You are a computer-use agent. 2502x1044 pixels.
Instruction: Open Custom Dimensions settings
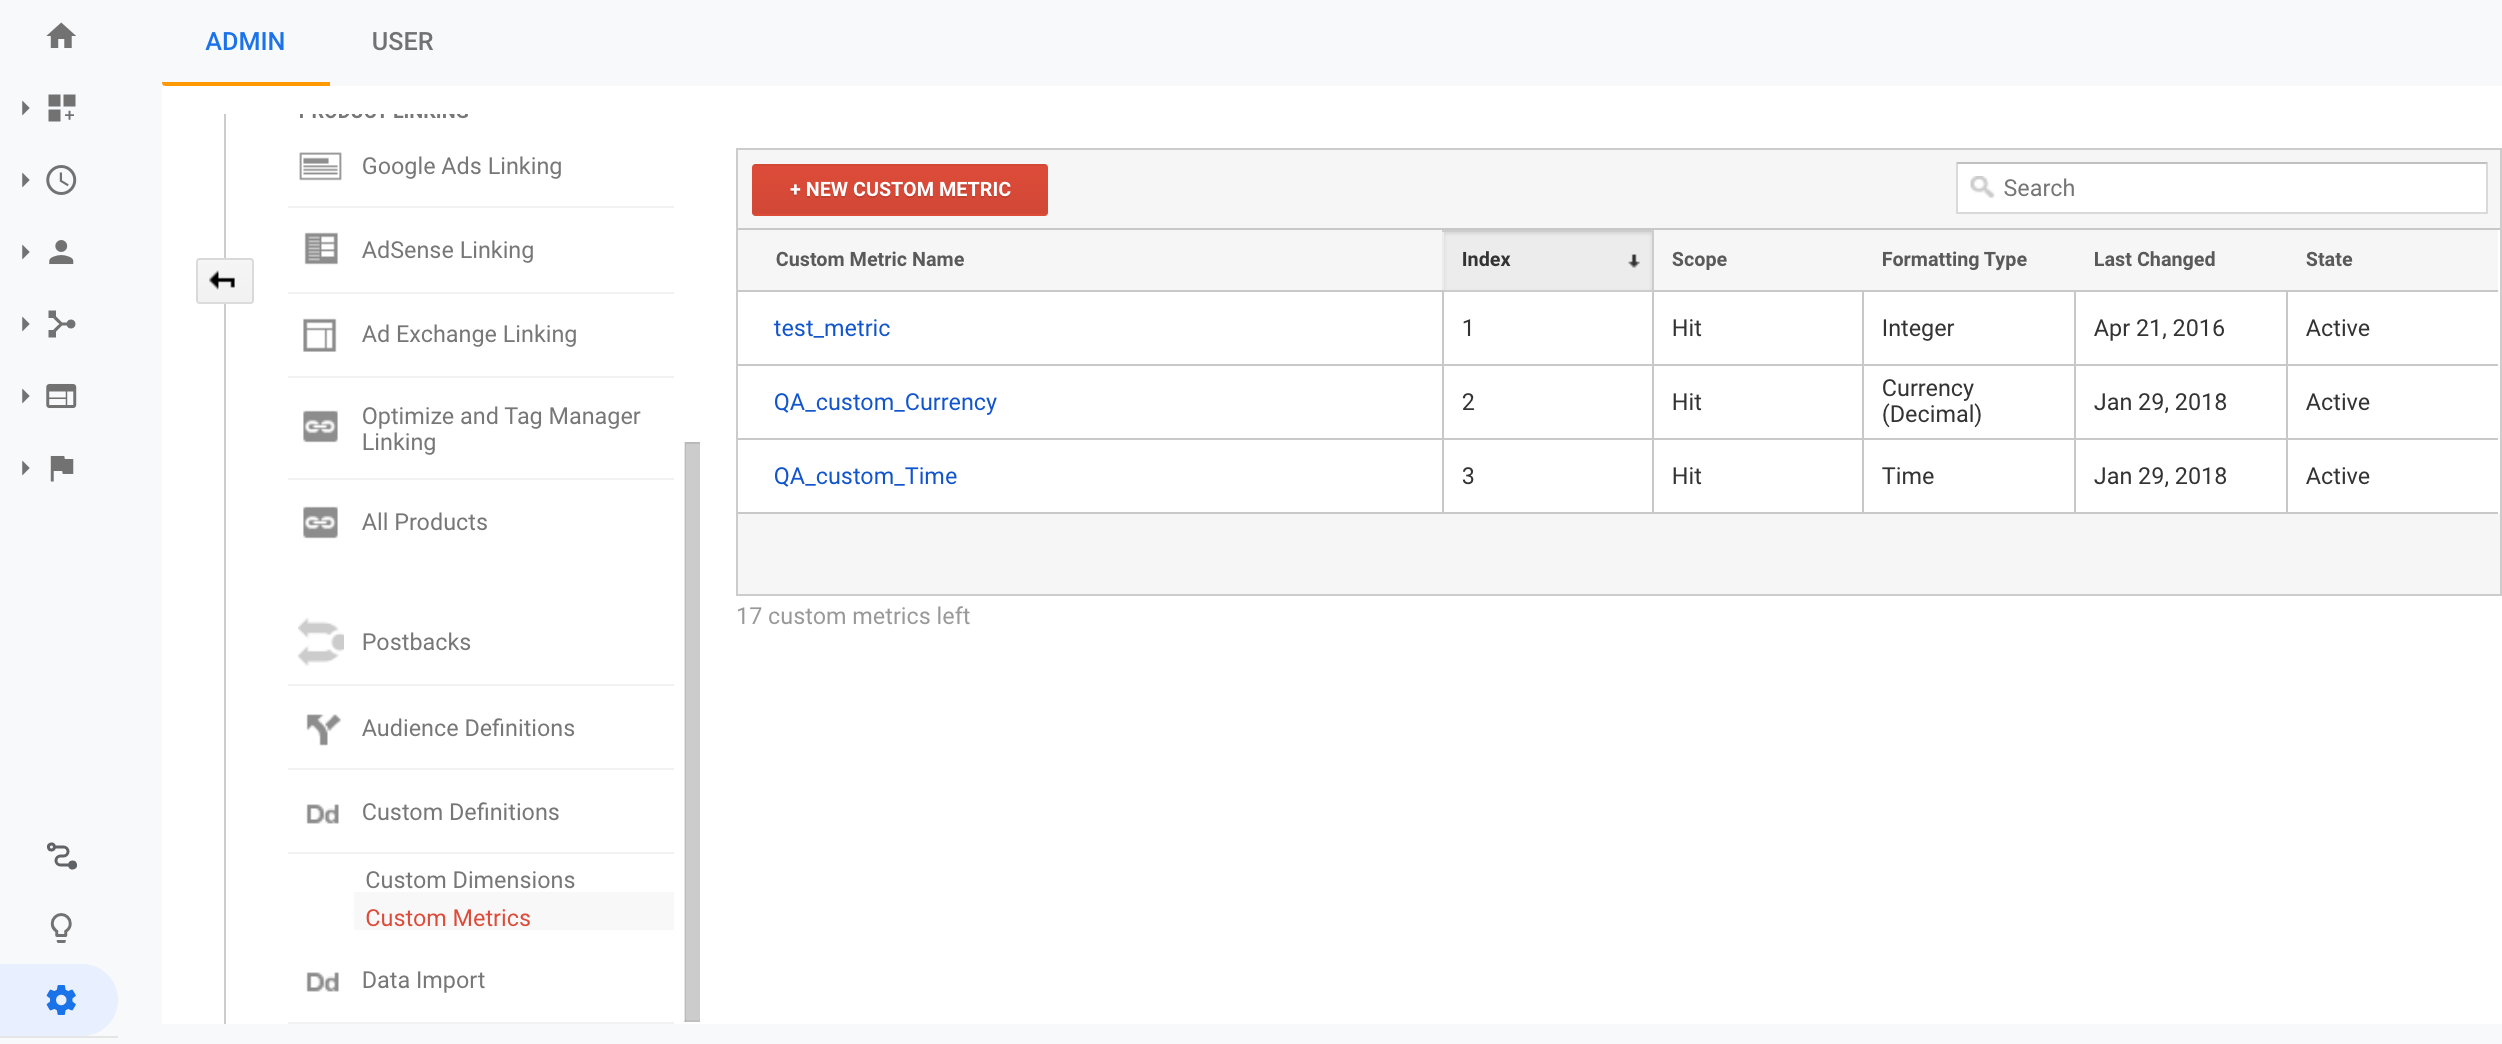click(470, 879)
